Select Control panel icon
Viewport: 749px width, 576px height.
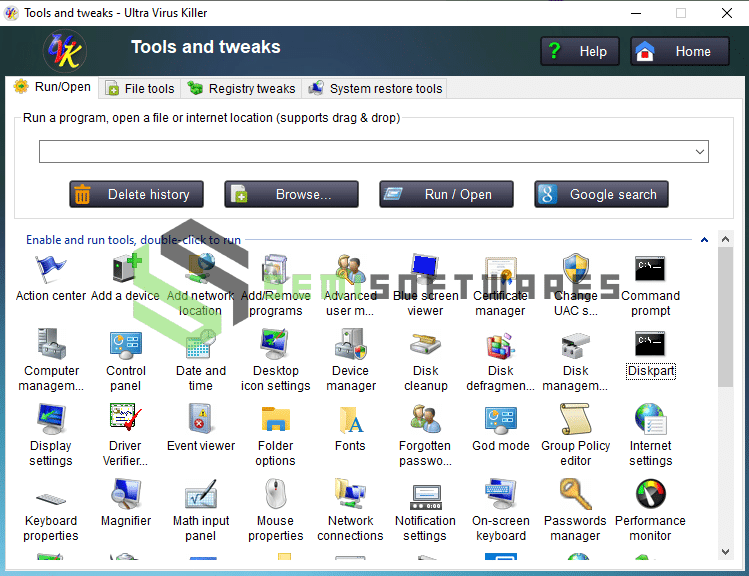click(x=126, y=344)
